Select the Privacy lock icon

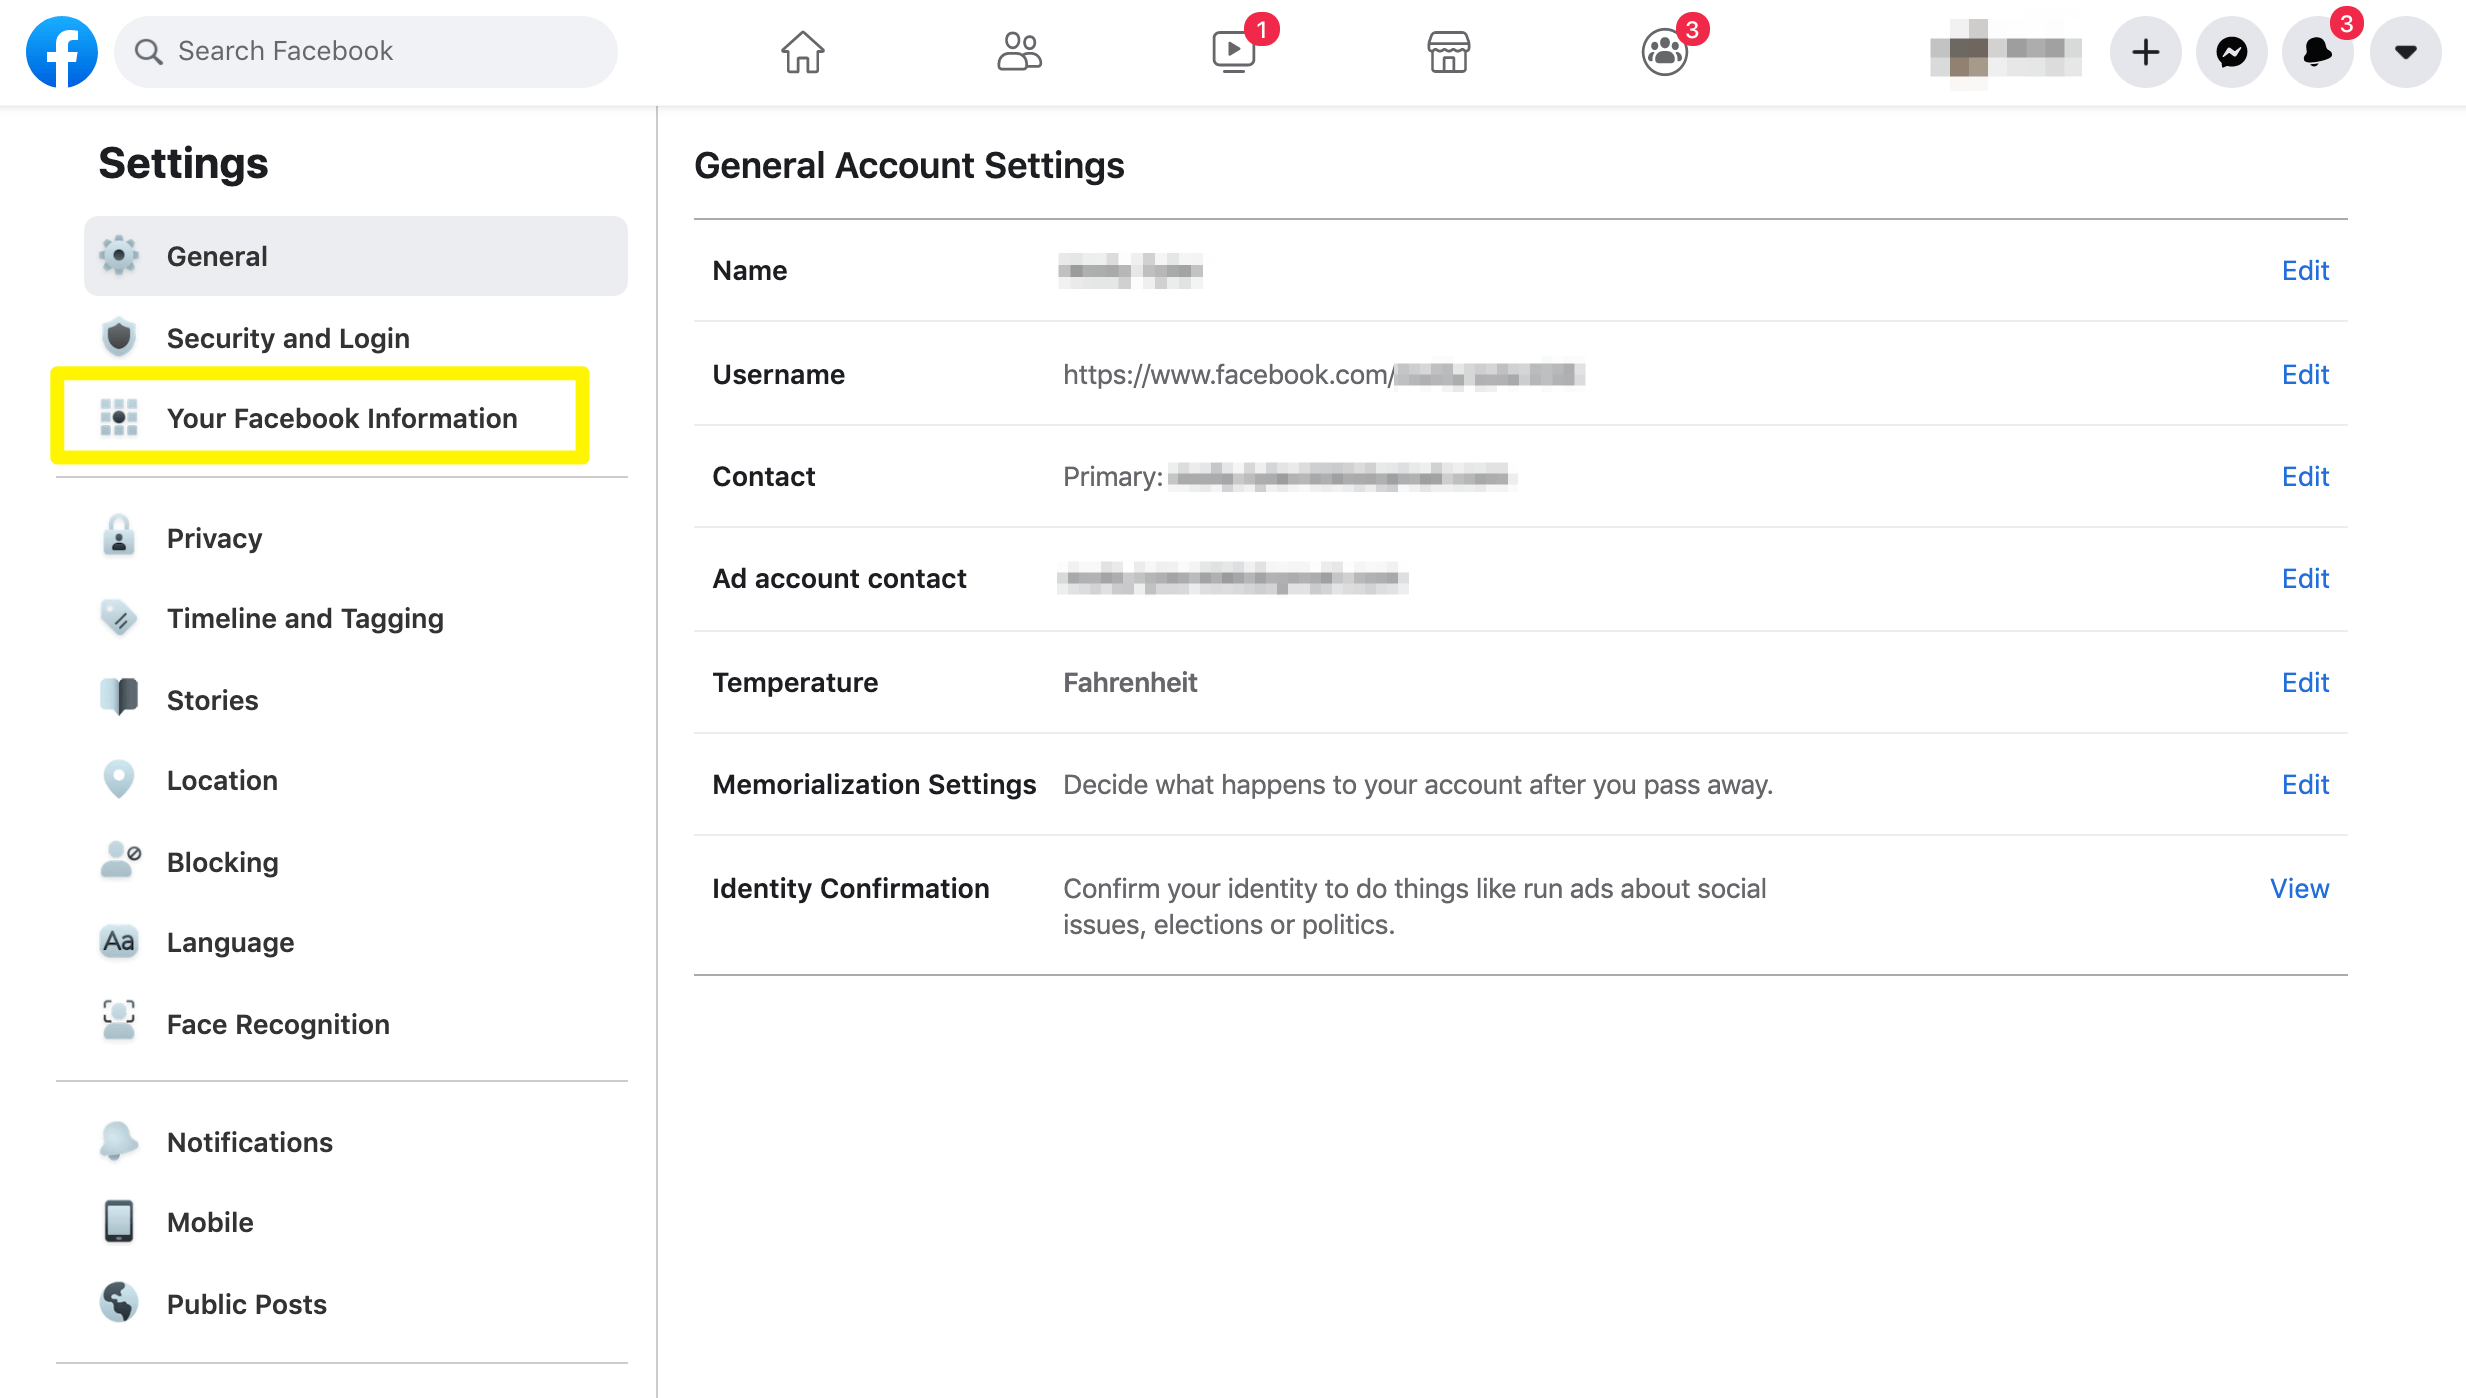pos(117,537)
